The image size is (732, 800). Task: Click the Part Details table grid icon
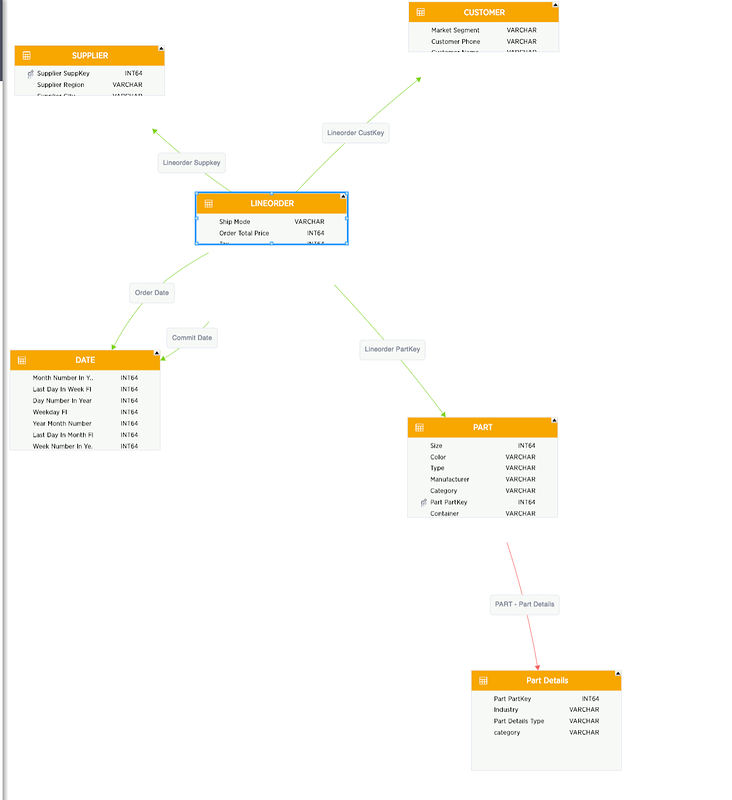(x=484, y=681)
